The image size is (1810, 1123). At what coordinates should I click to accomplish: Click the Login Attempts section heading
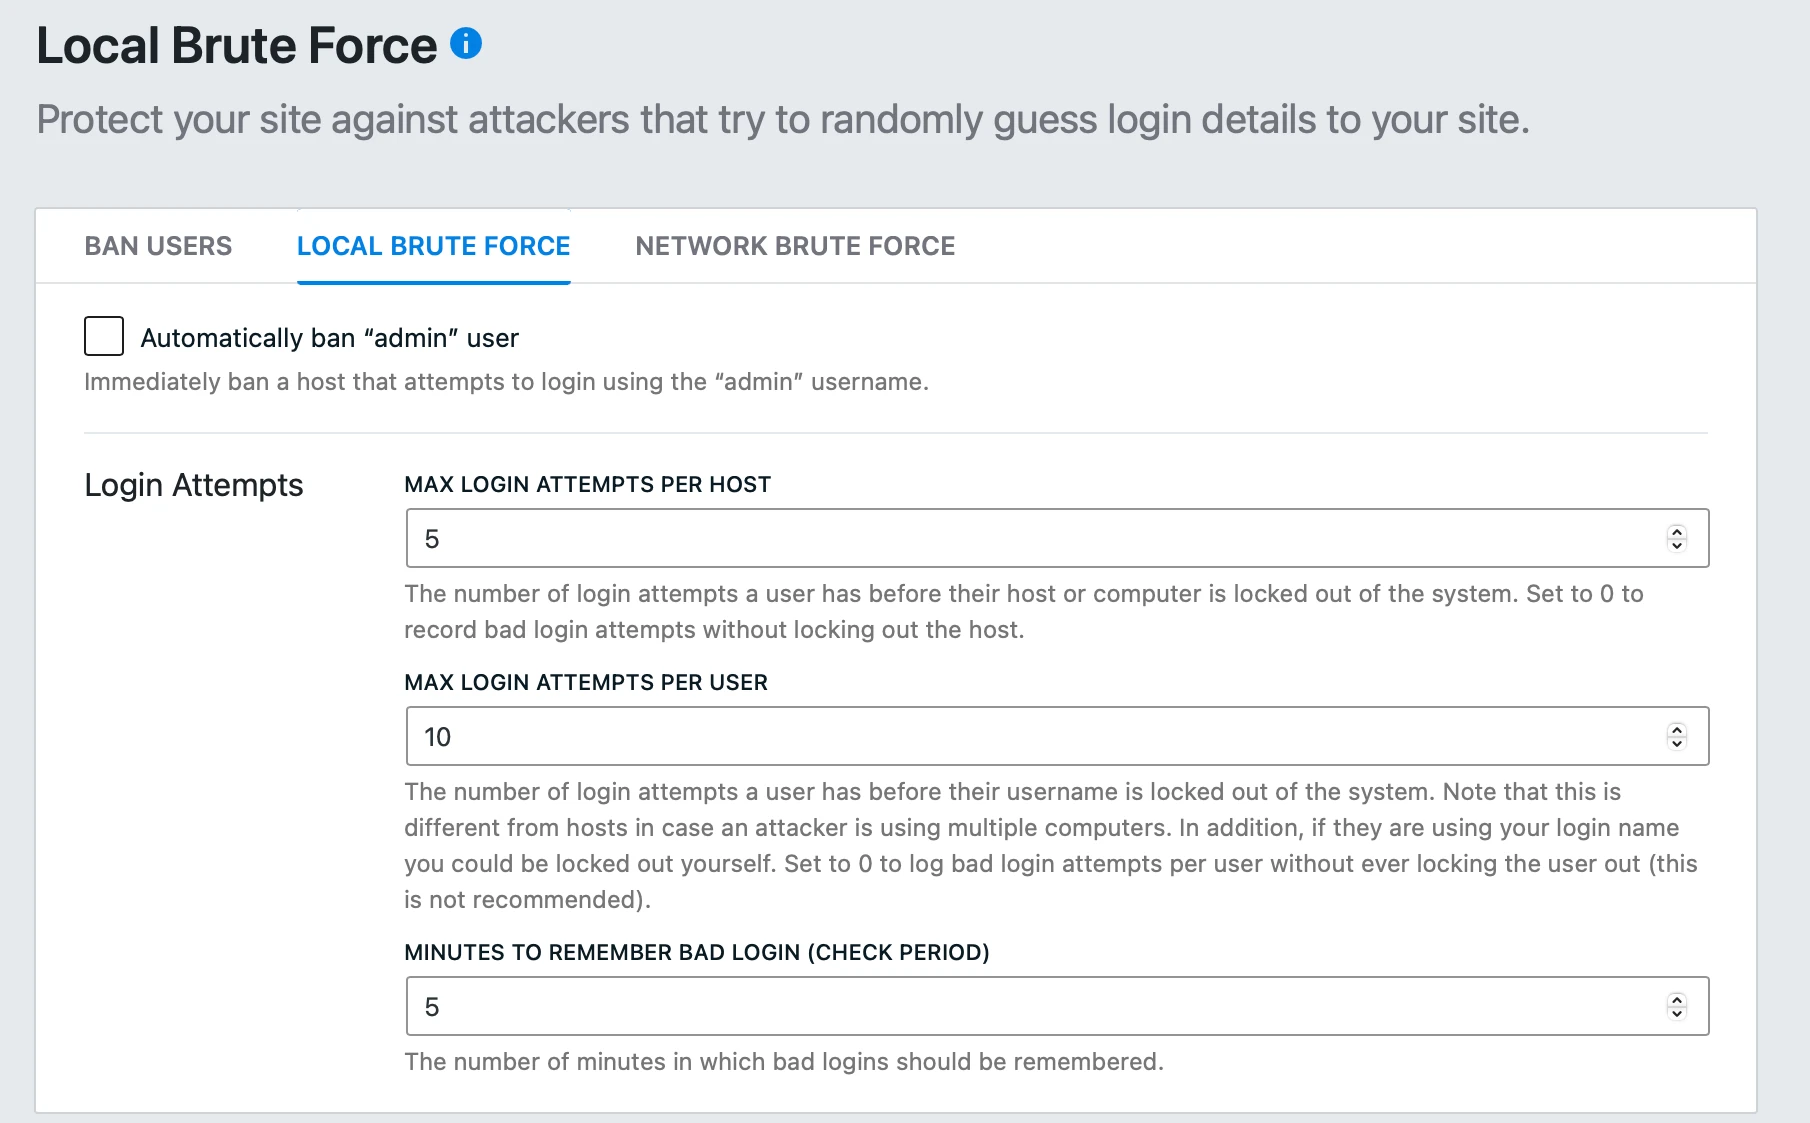[x=193, y=485]
